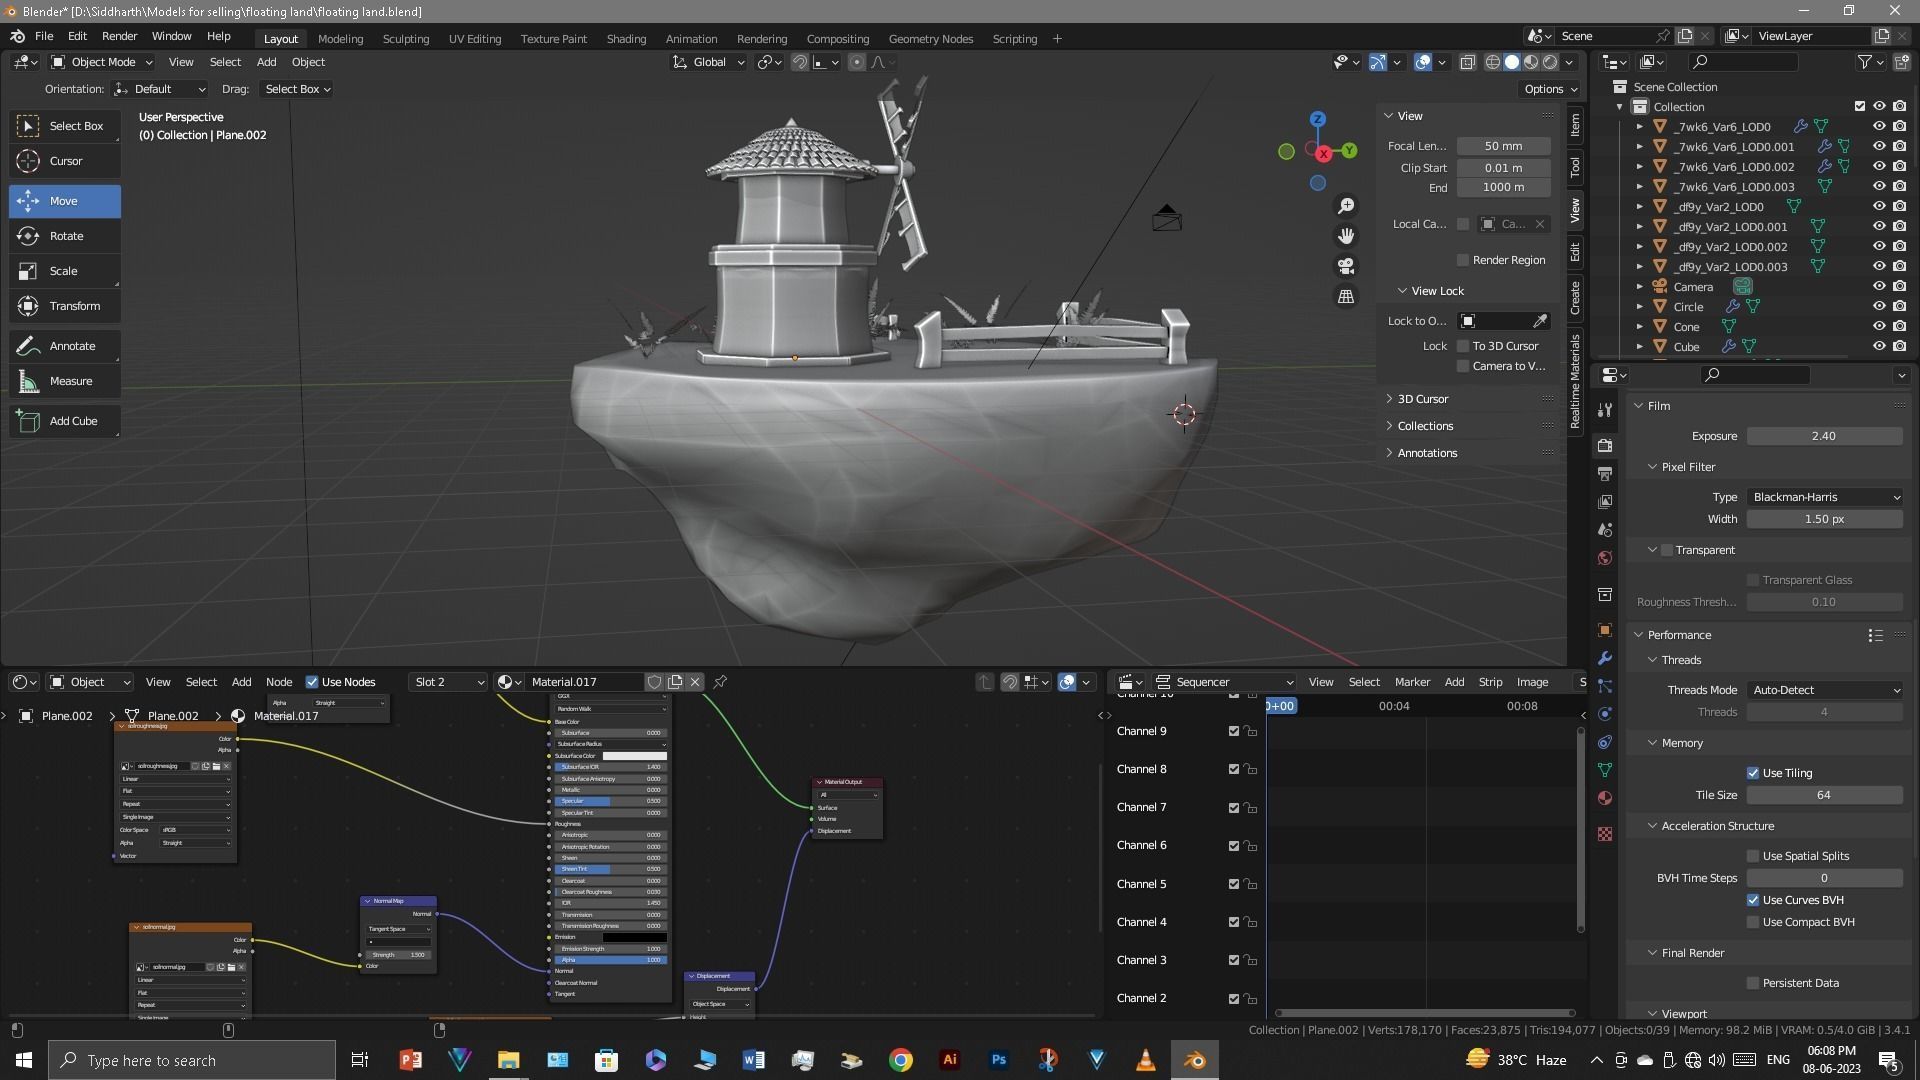This screenshot has width=1920, height=1080.
Task: Check the Persistent Data option
Action: (x=1753, y=983)
